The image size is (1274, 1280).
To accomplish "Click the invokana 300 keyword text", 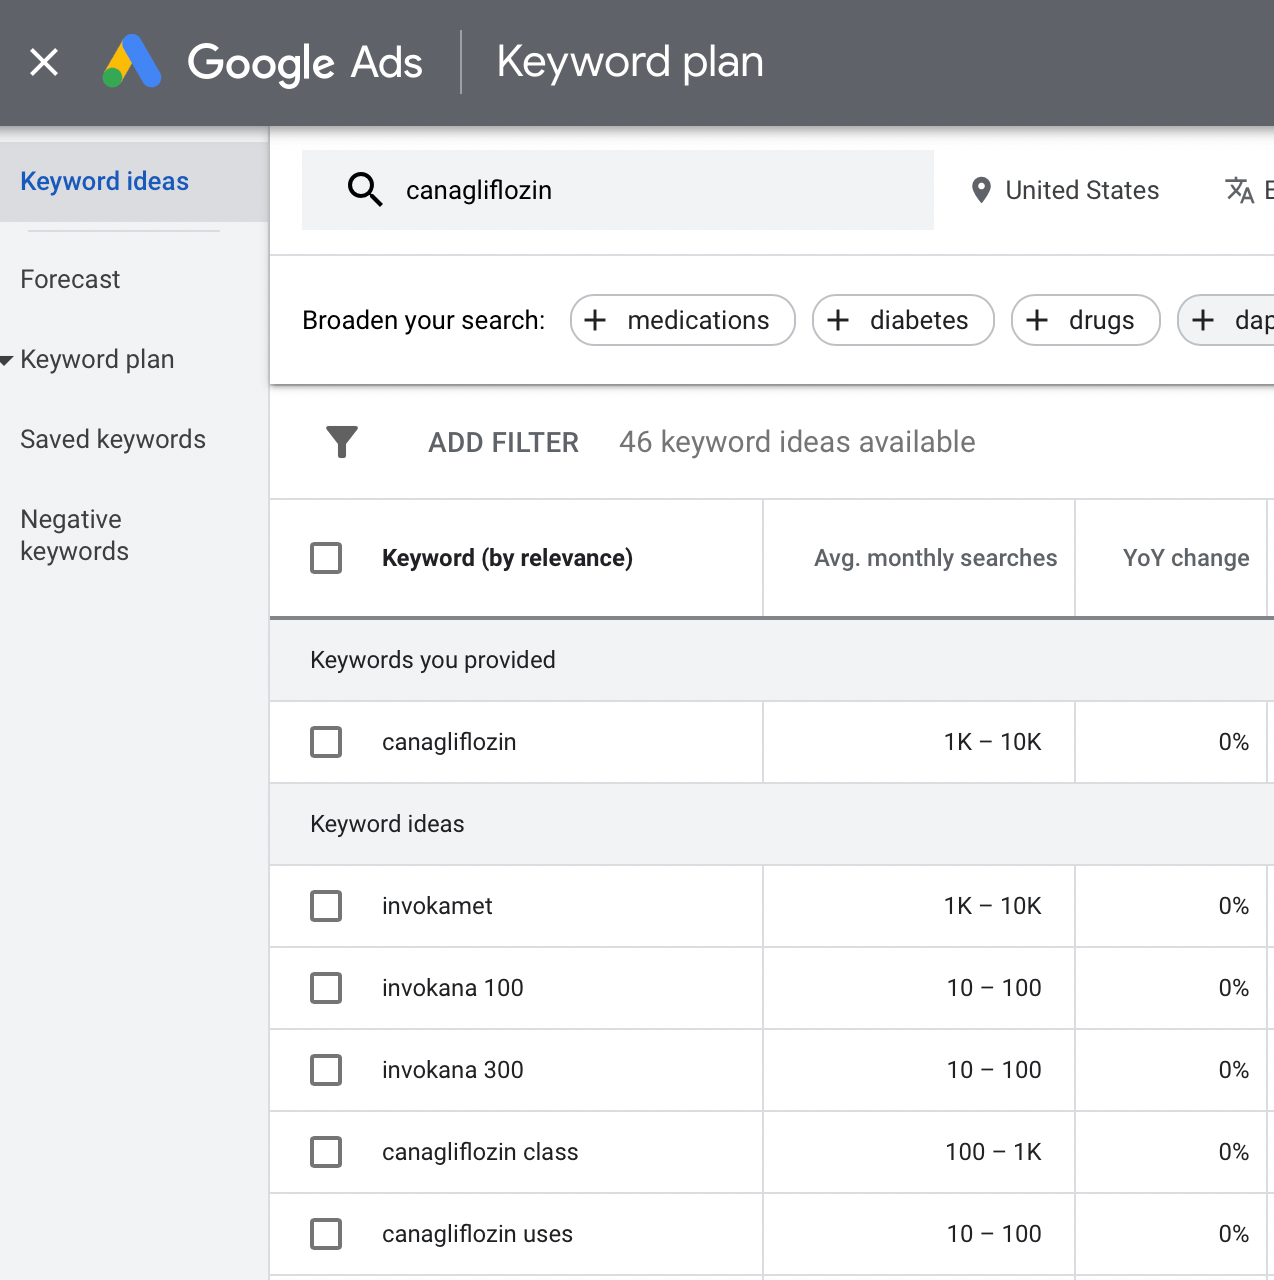I will click(x=453, y=1070).
